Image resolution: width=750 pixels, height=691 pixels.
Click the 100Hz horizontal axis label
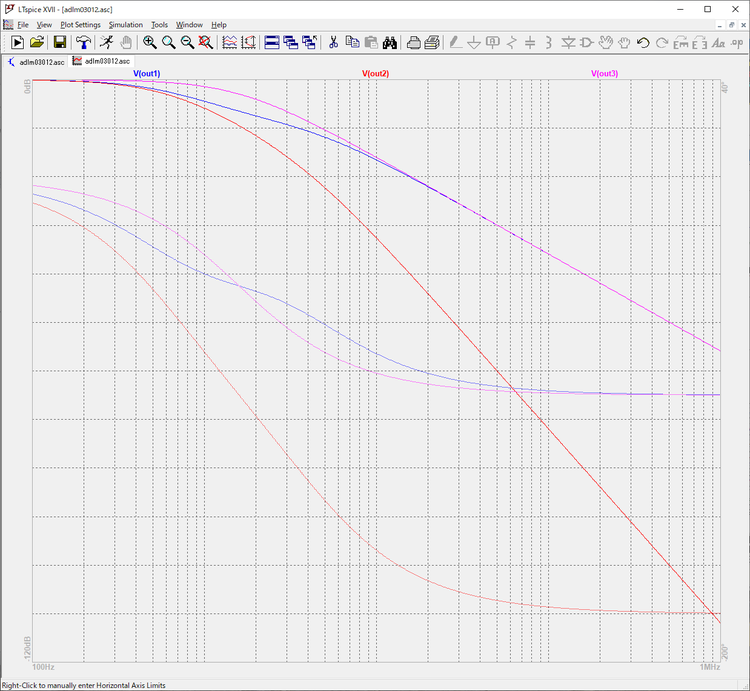pos(43,666)
